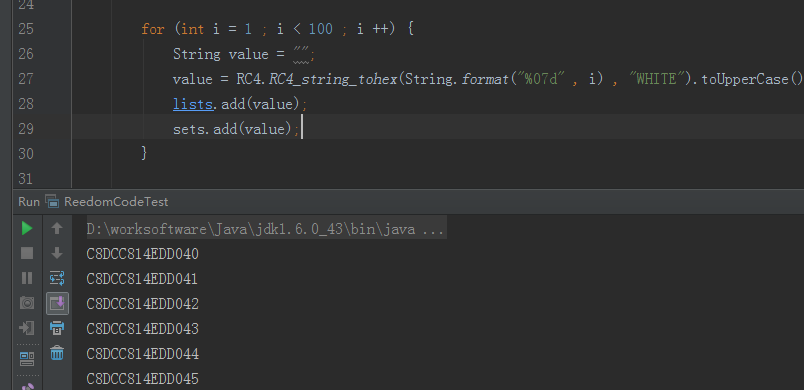Image resolution: width=804 pixels, height=390 pixels.
Task: Click the closing brace on line 30
Action: point(145,153)
